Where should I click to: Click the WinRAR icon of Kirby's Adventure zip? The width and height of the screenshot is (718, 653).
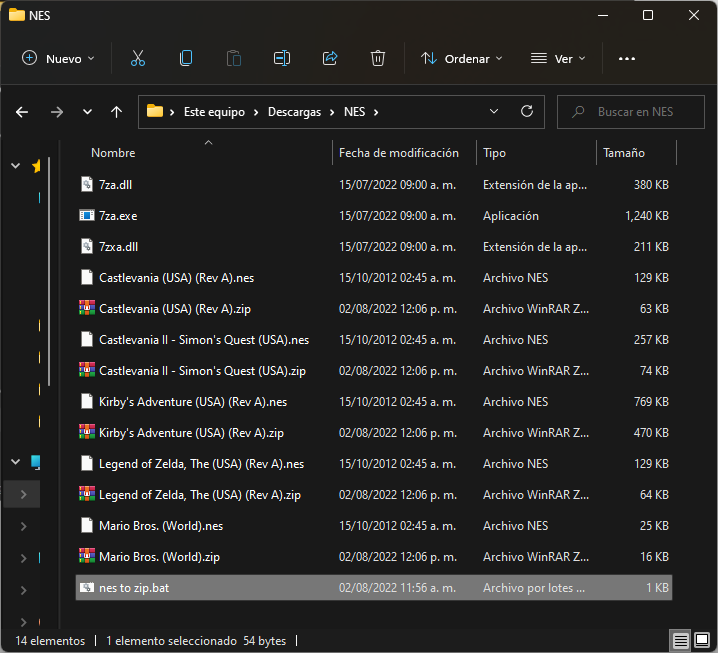(x=87, y=432)
